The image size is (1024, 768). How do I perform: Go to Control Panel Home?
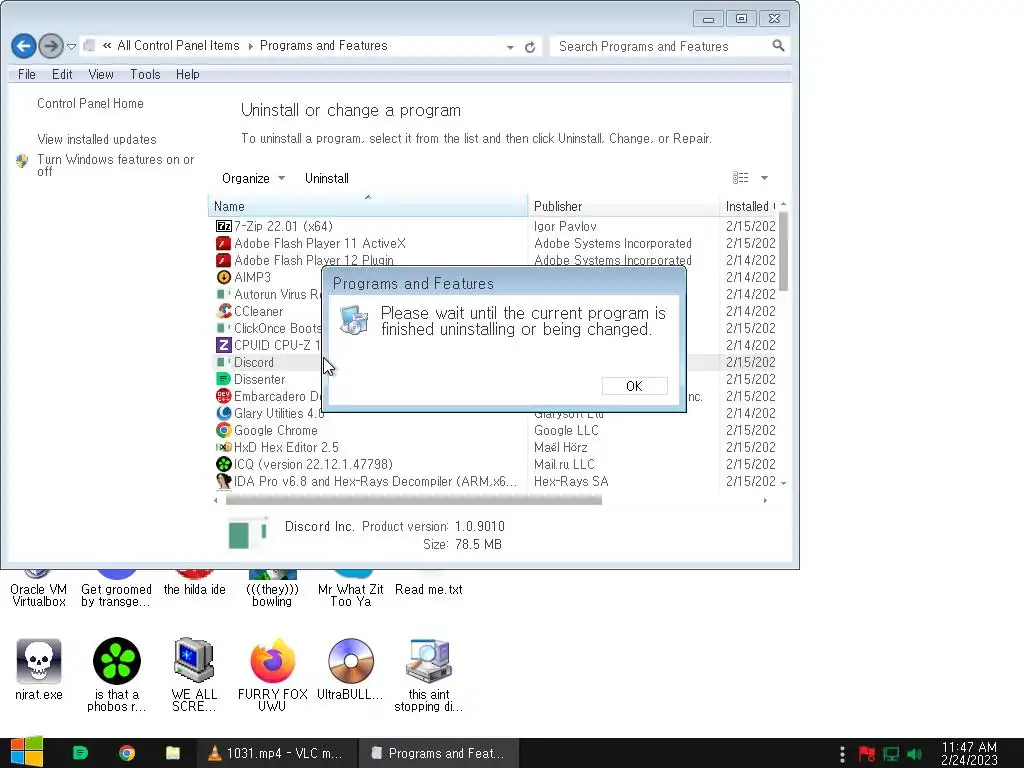tap(90, 103)
